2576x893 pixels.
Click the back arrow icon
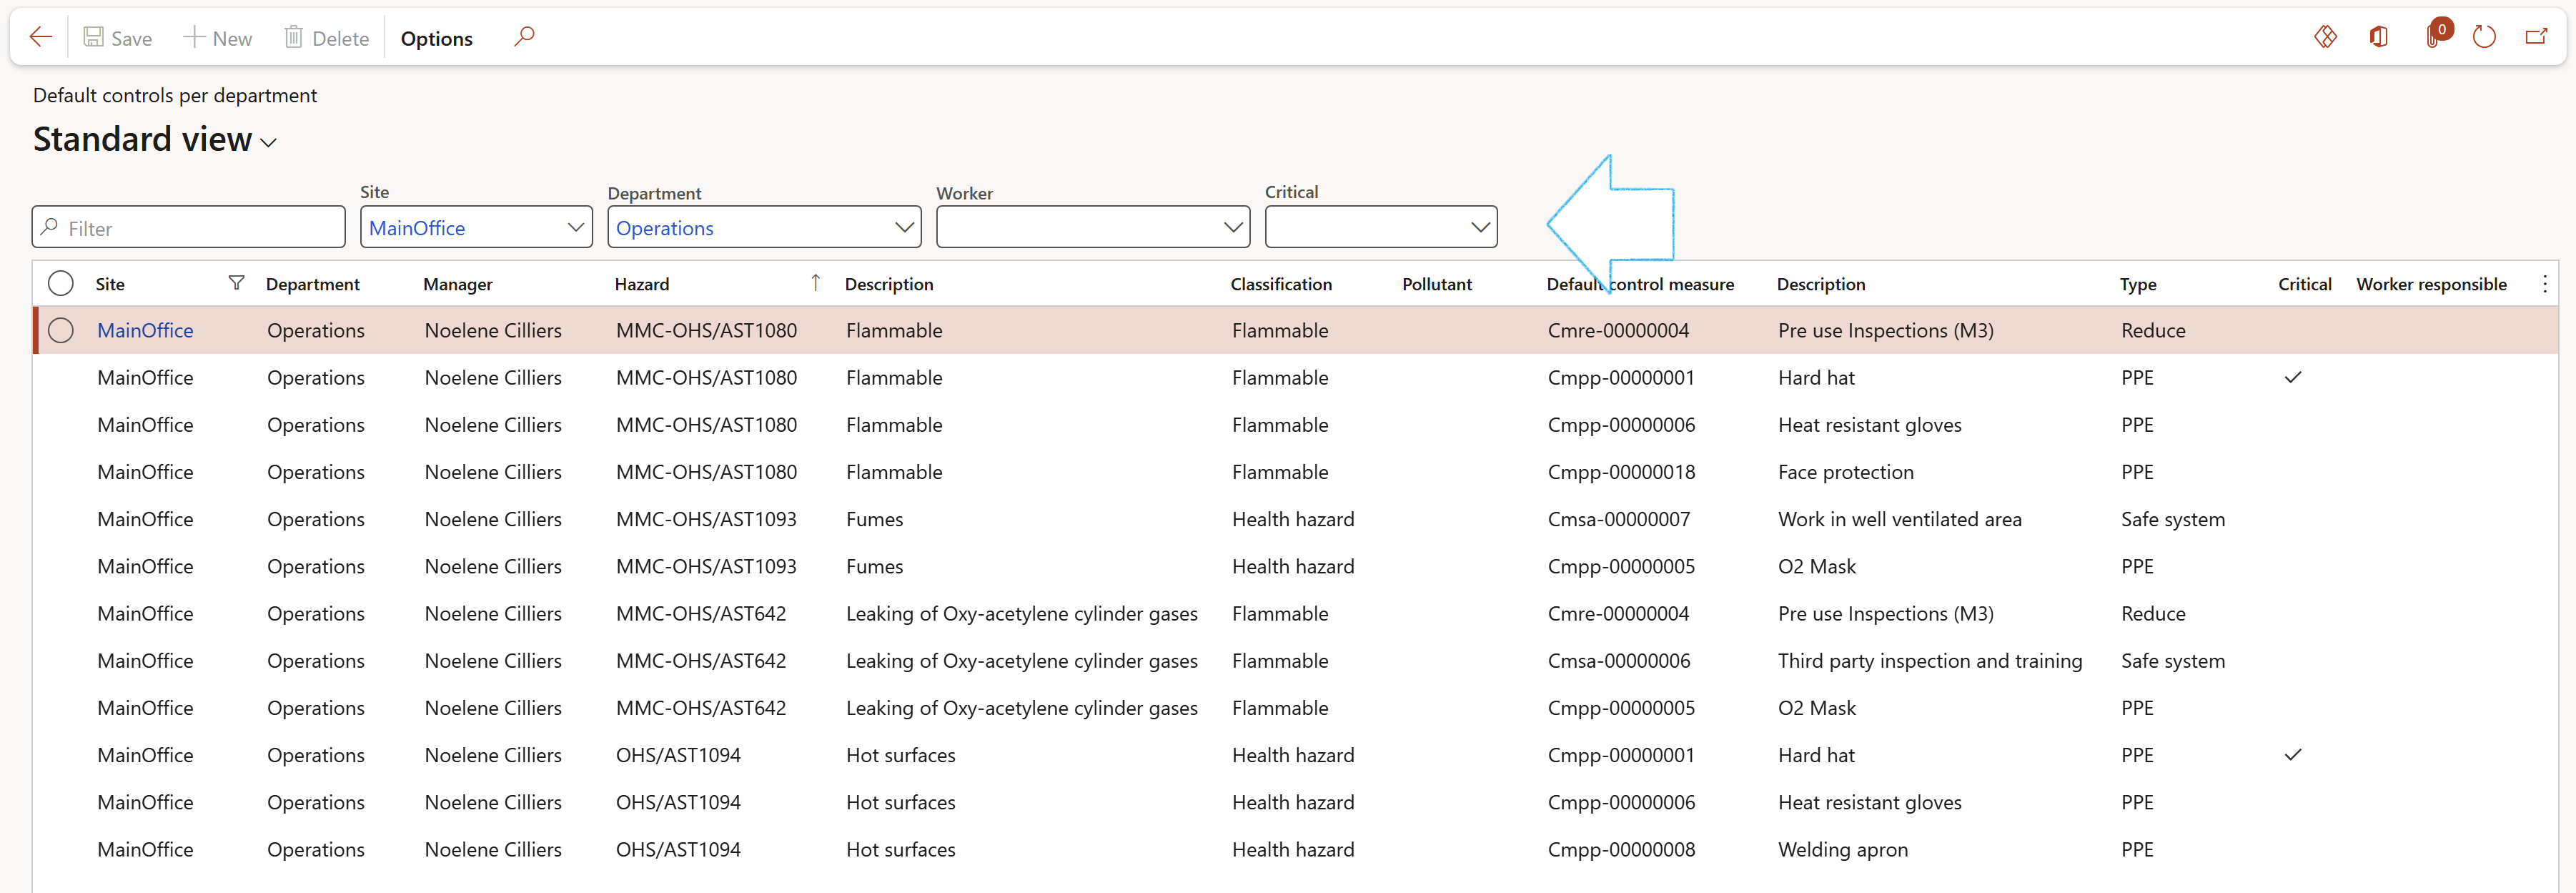(41, 38)
